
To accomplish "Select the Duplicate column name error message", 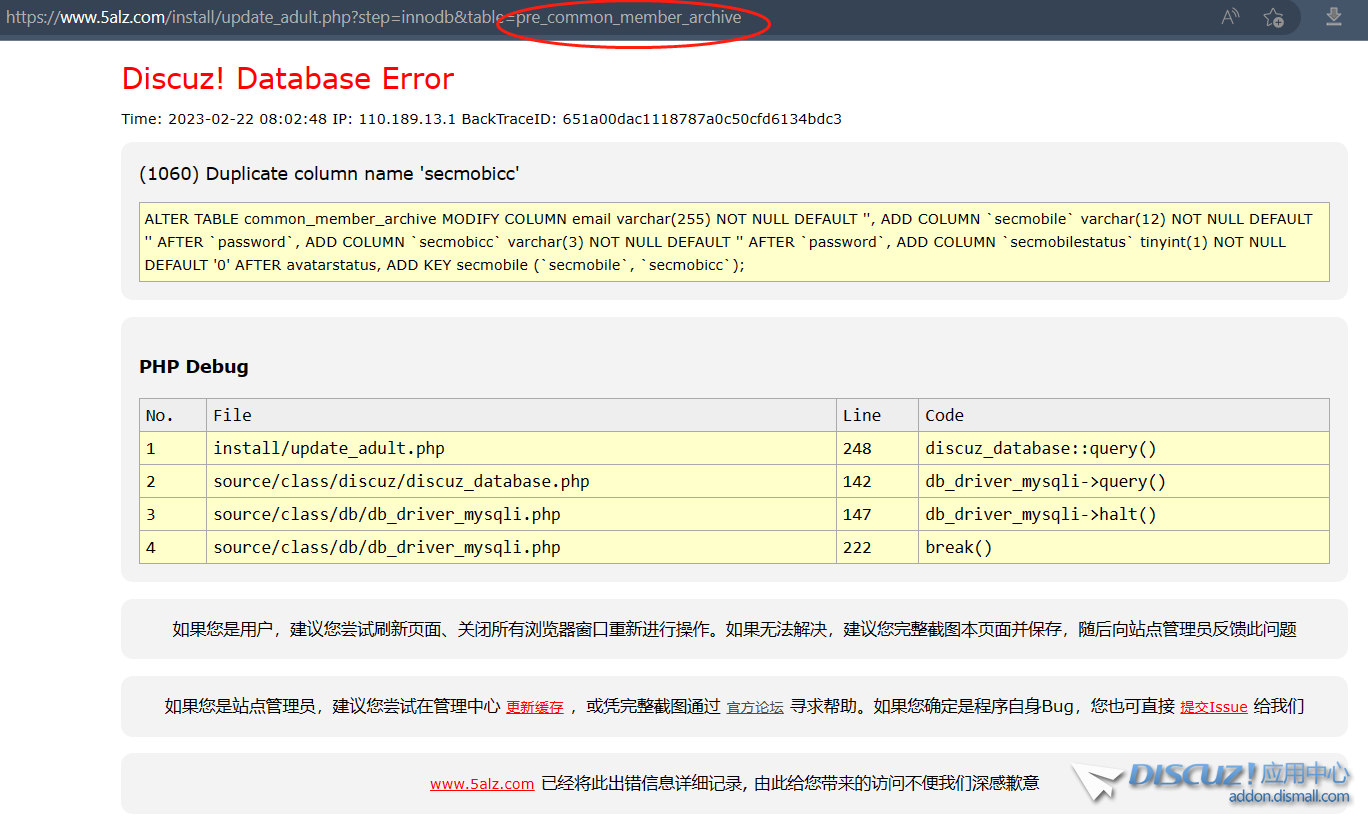I will click(329, 174).
